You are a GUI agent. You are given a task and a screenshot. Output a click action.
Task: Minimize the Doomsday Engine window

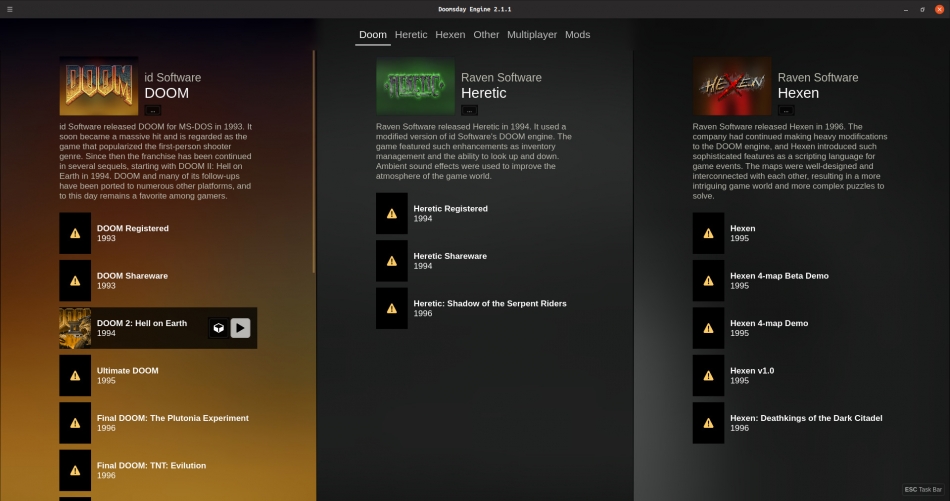coord(906,9)
